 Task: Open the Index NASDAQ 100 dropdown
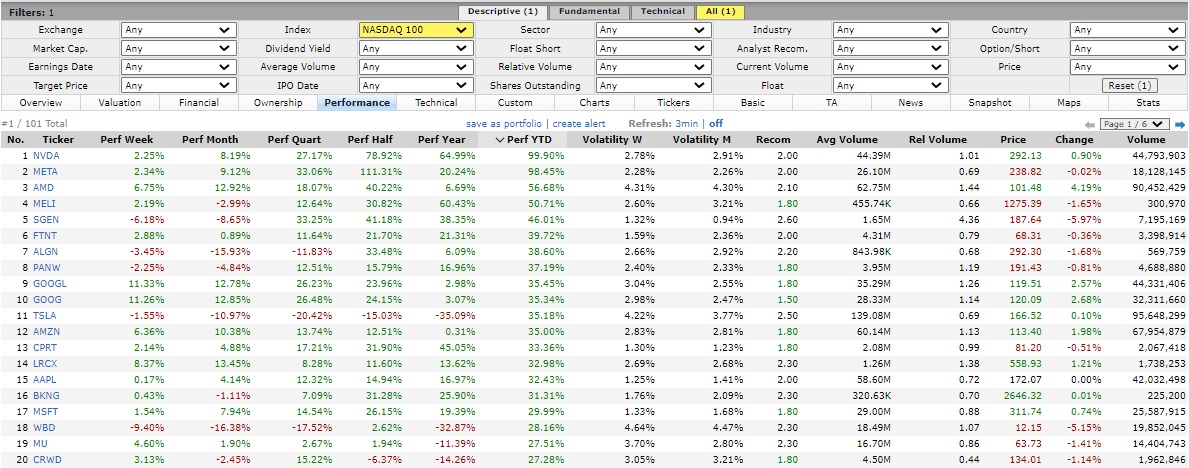(416, 30)
